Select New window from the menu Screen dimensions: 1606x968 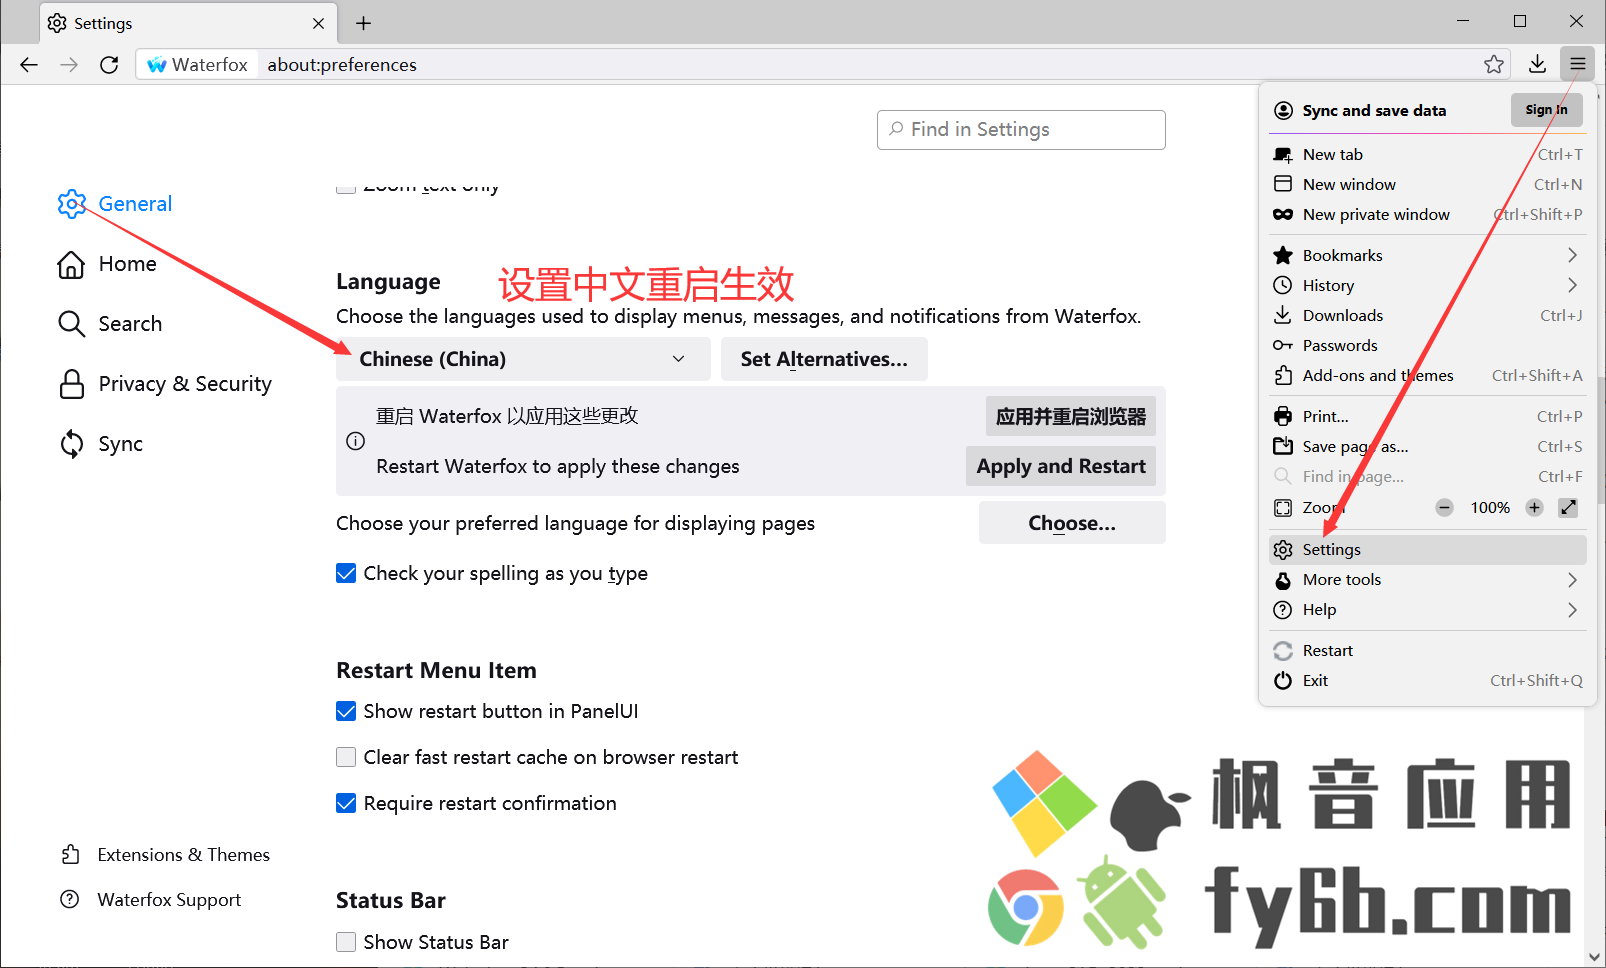(1428, 185)
